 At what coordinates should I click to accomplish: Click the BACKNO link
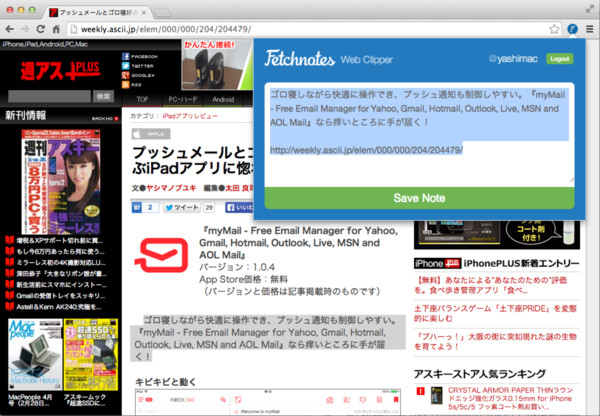[x=105, y=119]
